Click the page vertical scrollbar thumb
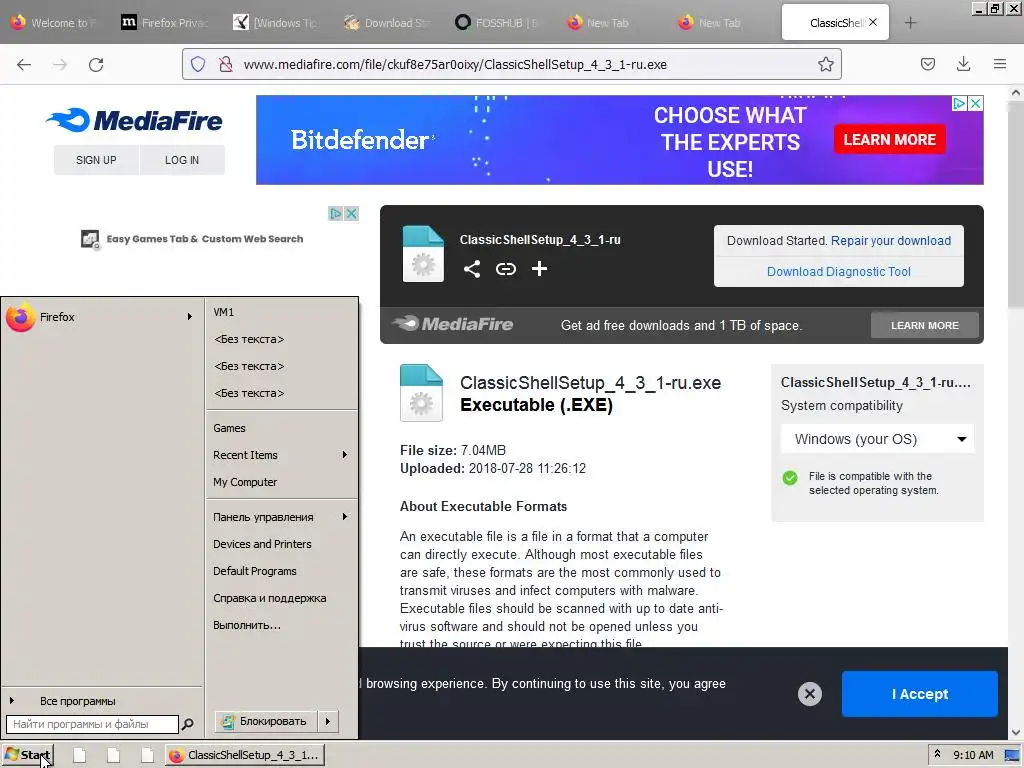This screenshot has height=768, width=1024. click(x=1016, y=202)
